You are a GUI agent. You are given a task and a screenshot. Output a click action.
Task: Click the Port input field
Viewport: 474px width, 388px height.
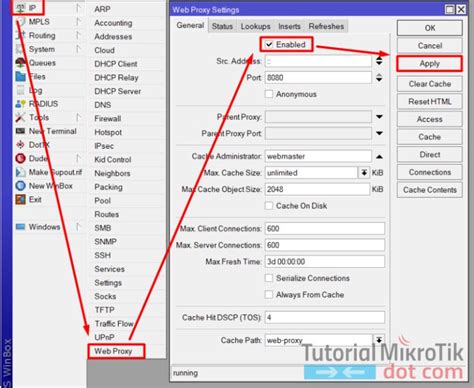tap(318, 78)
